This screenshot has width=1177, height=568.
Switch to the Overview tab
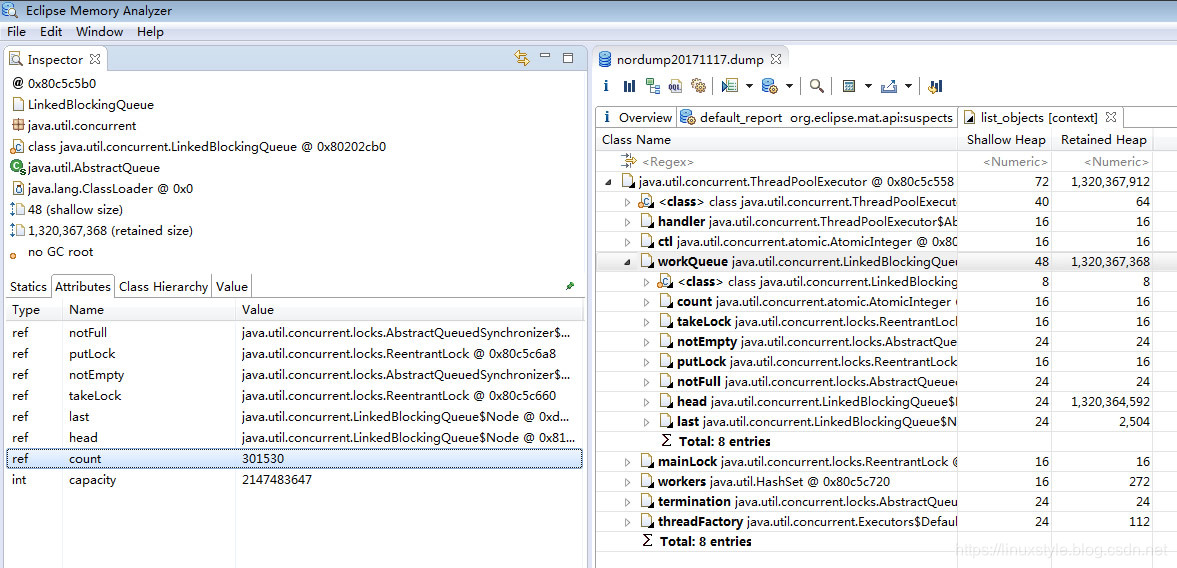point(637,117)
